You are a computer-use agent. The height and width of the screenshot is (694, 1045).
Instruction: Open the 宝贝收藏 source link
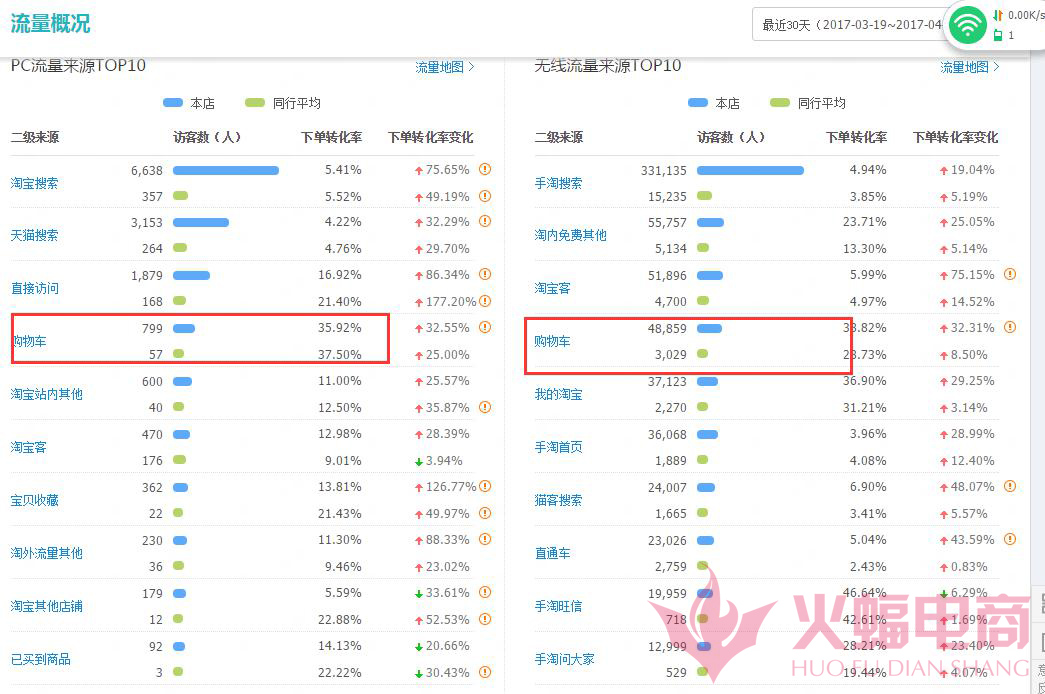(x=35, y=500)
